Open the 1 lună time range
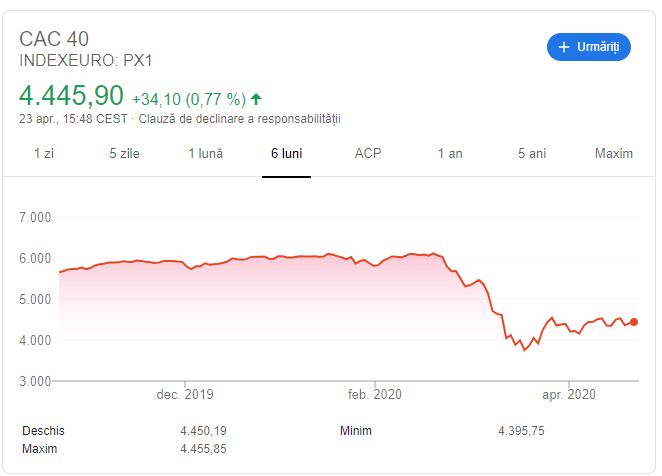The height and width of the screenshot is (476, 662). click(x=205, y=153)
